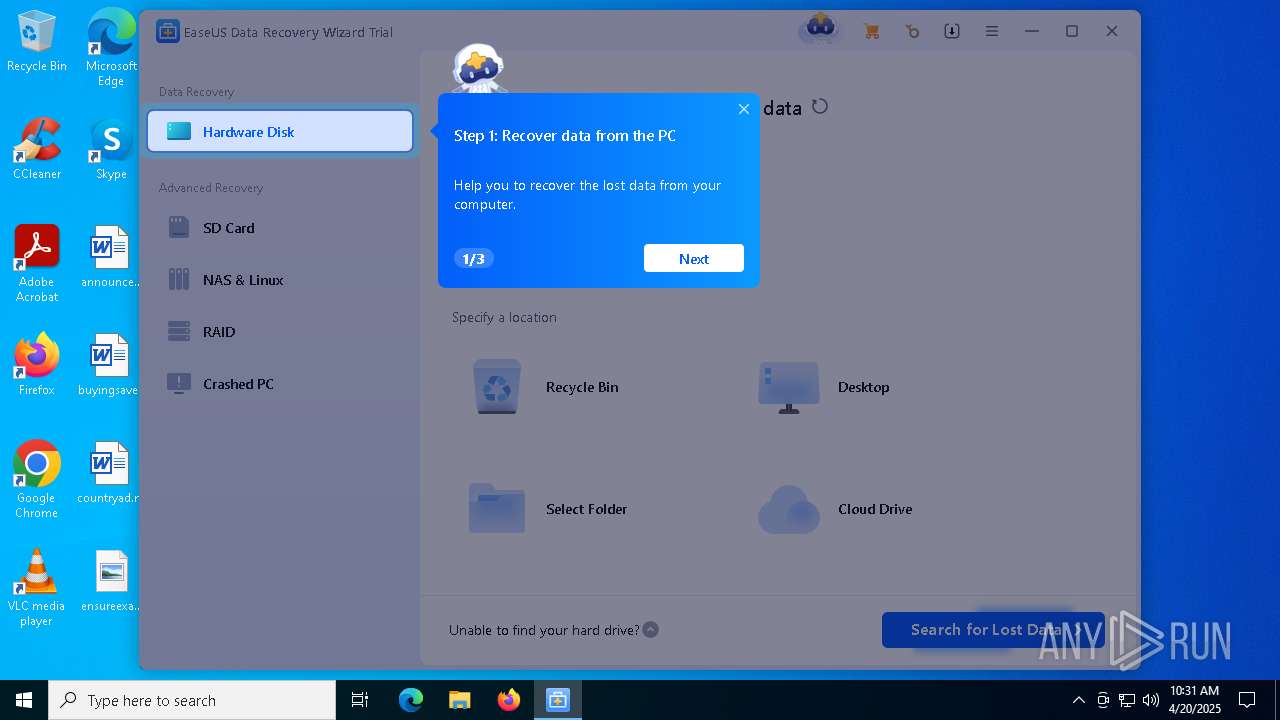Click Unable to find your hard drive text

pyautogui.click(x=544, y=630)
